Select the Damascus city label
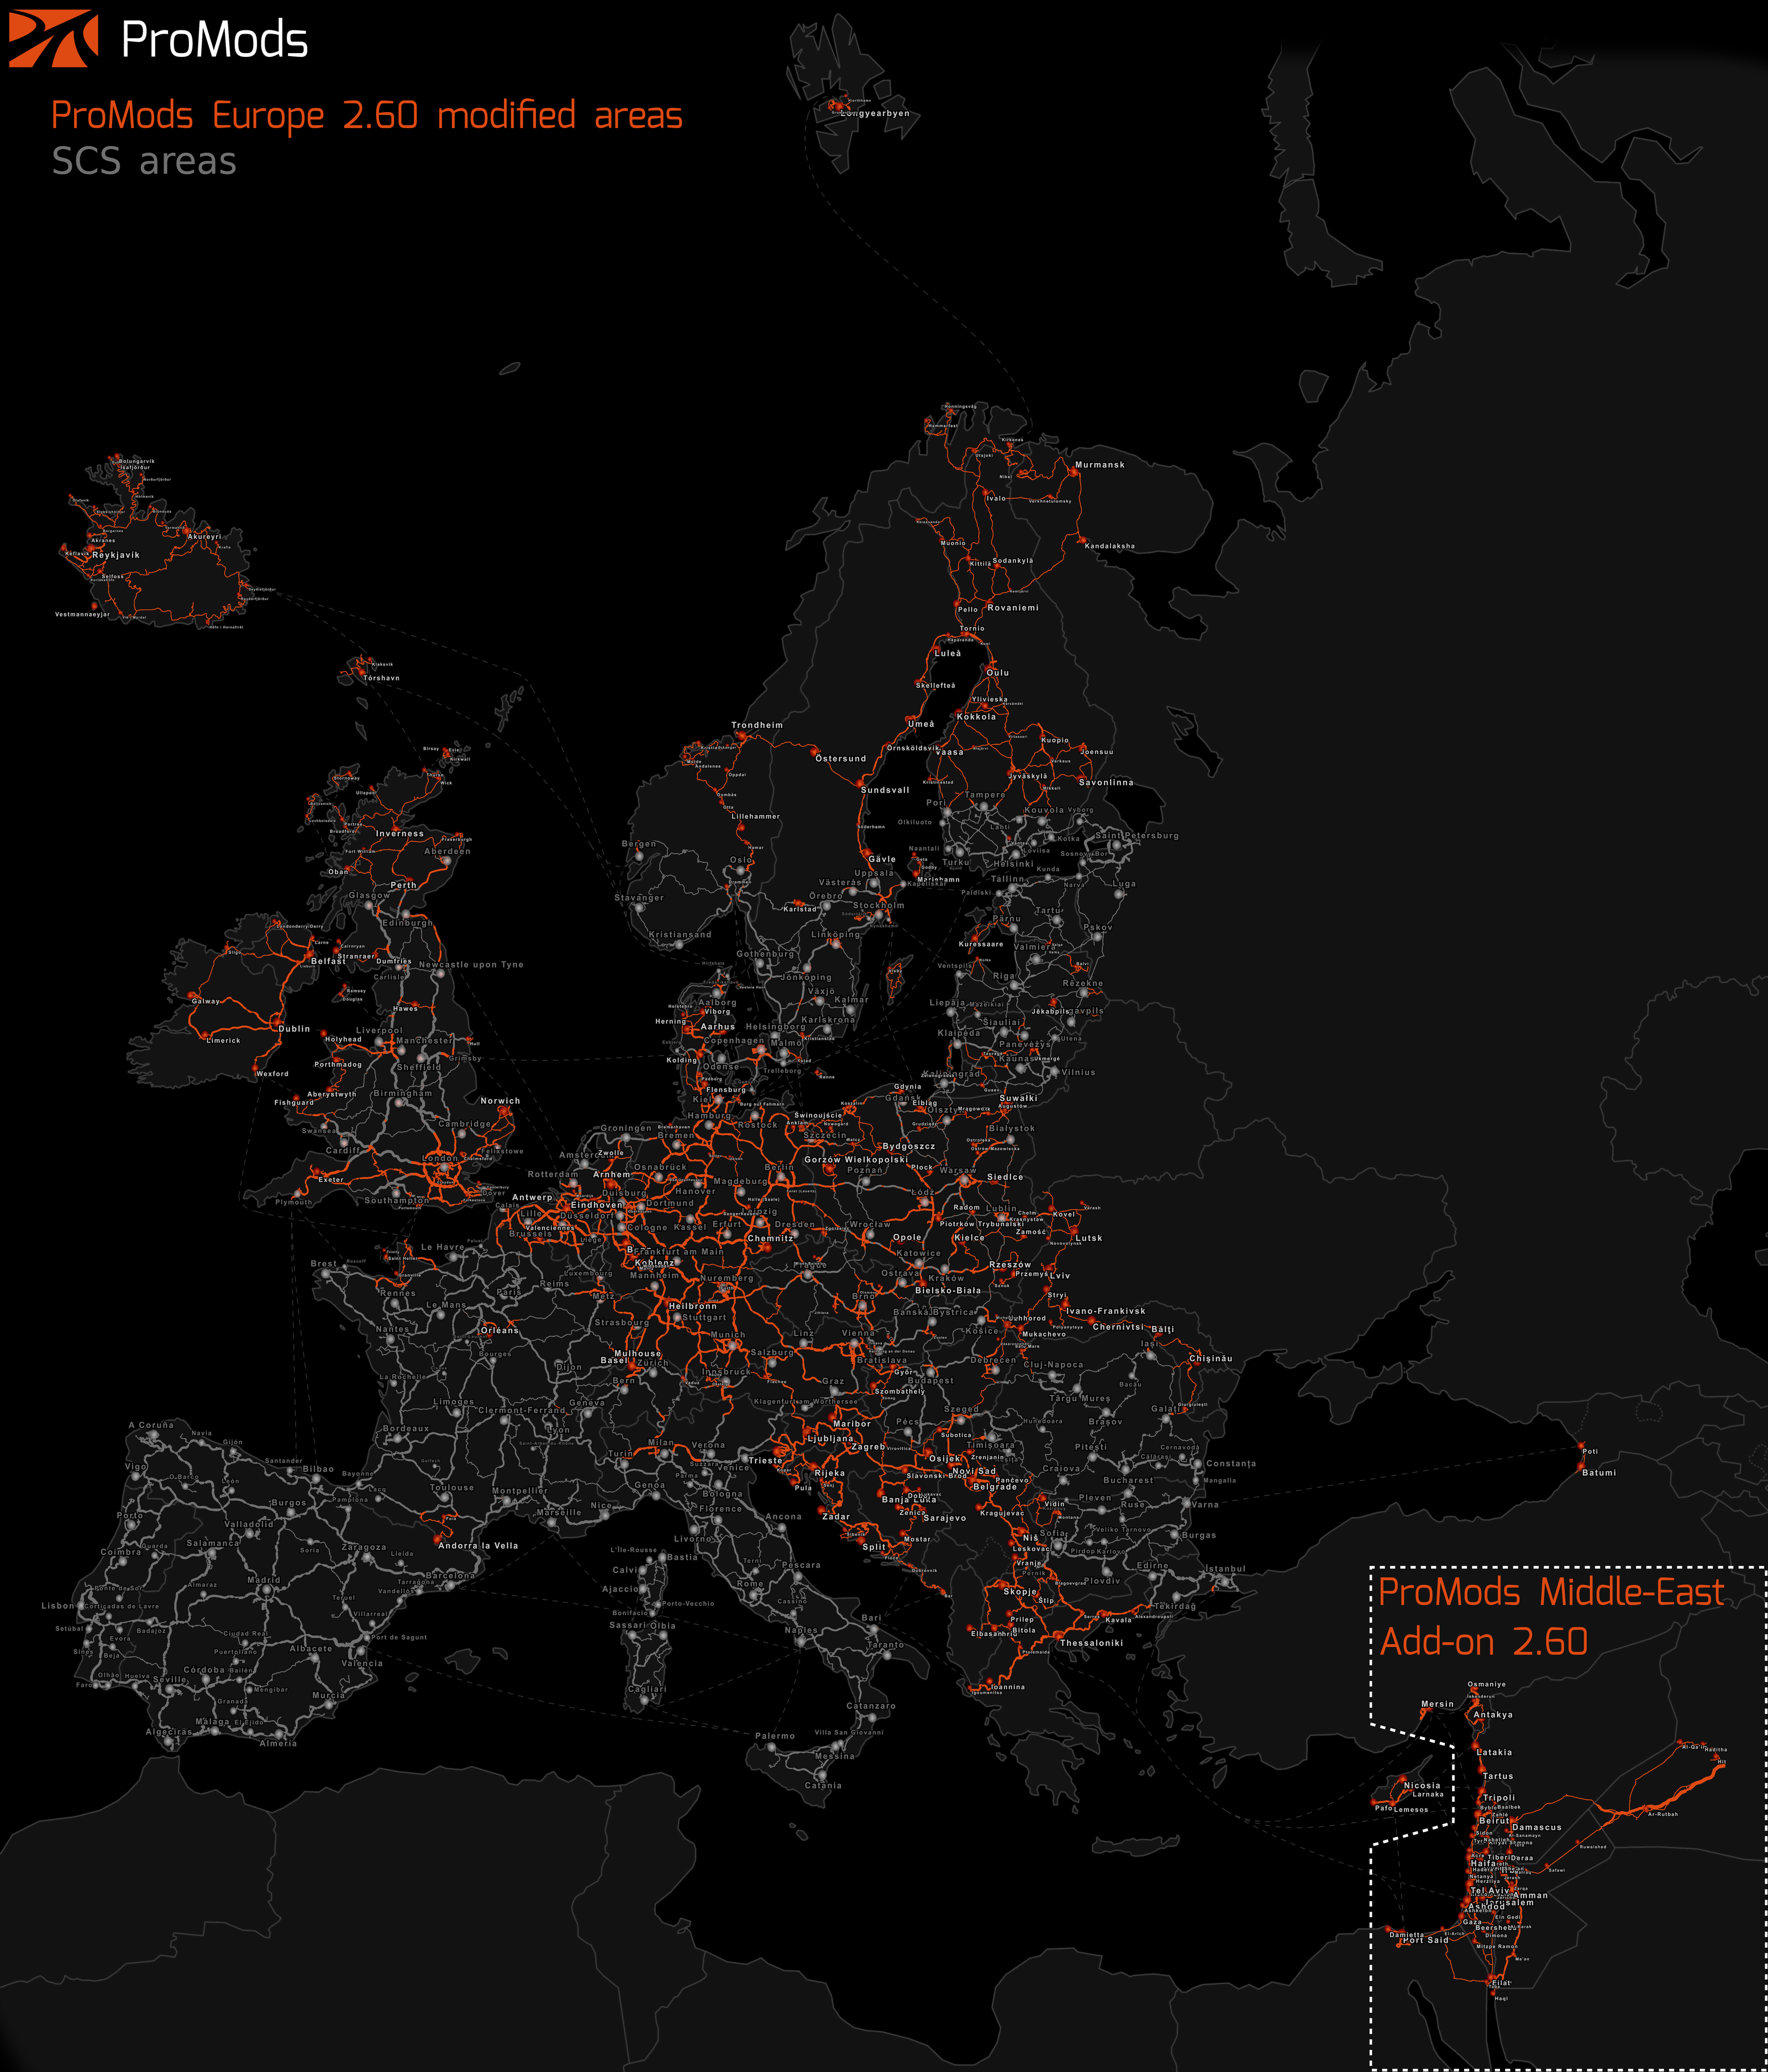 (x=1537, y=1827)
